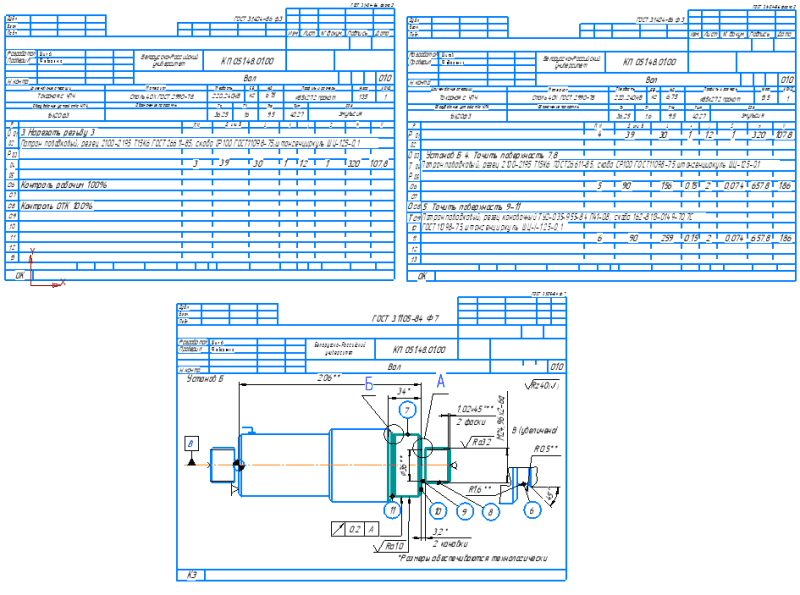Select the R0,5** radius label
Viewport: 800px width, 595px height.
tap(546, 449)
